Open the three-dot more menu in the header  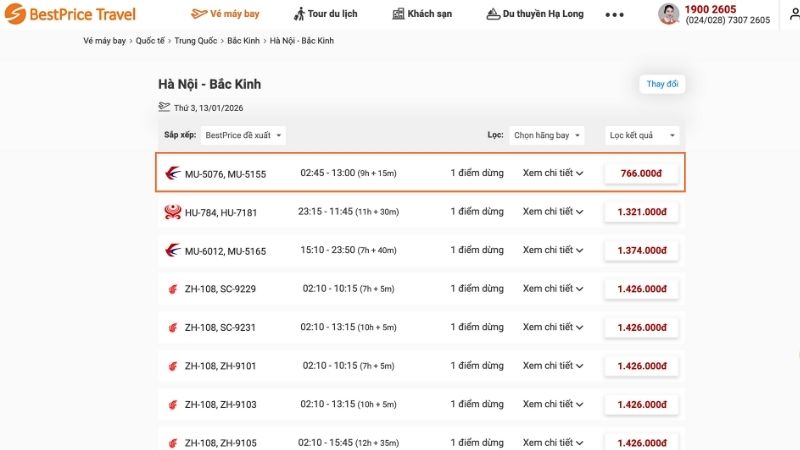pos(614,15)
